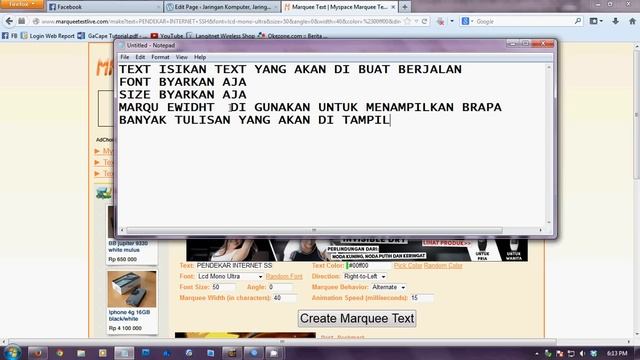
Task: Go back with the browser back arrow
Action: coord(9,21)
